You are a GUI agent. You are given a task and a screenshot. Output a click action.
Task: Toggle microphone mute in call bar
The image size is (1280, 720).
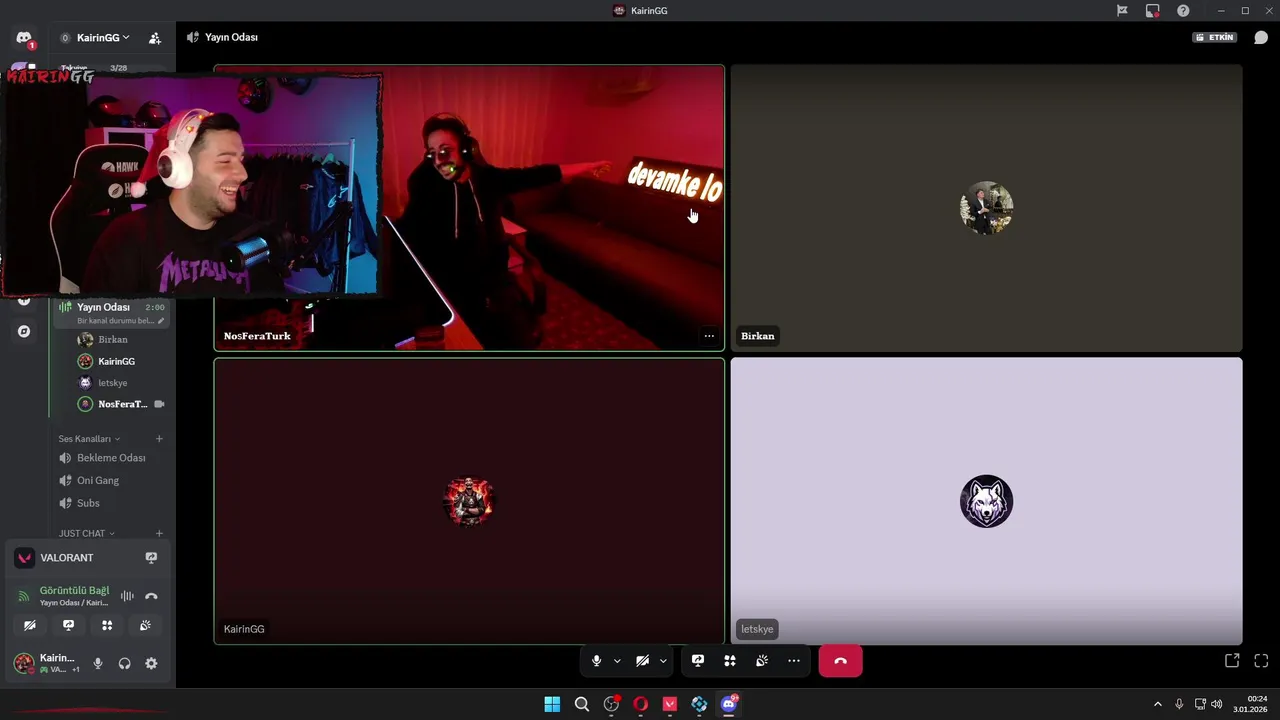(x=596, y=660)
